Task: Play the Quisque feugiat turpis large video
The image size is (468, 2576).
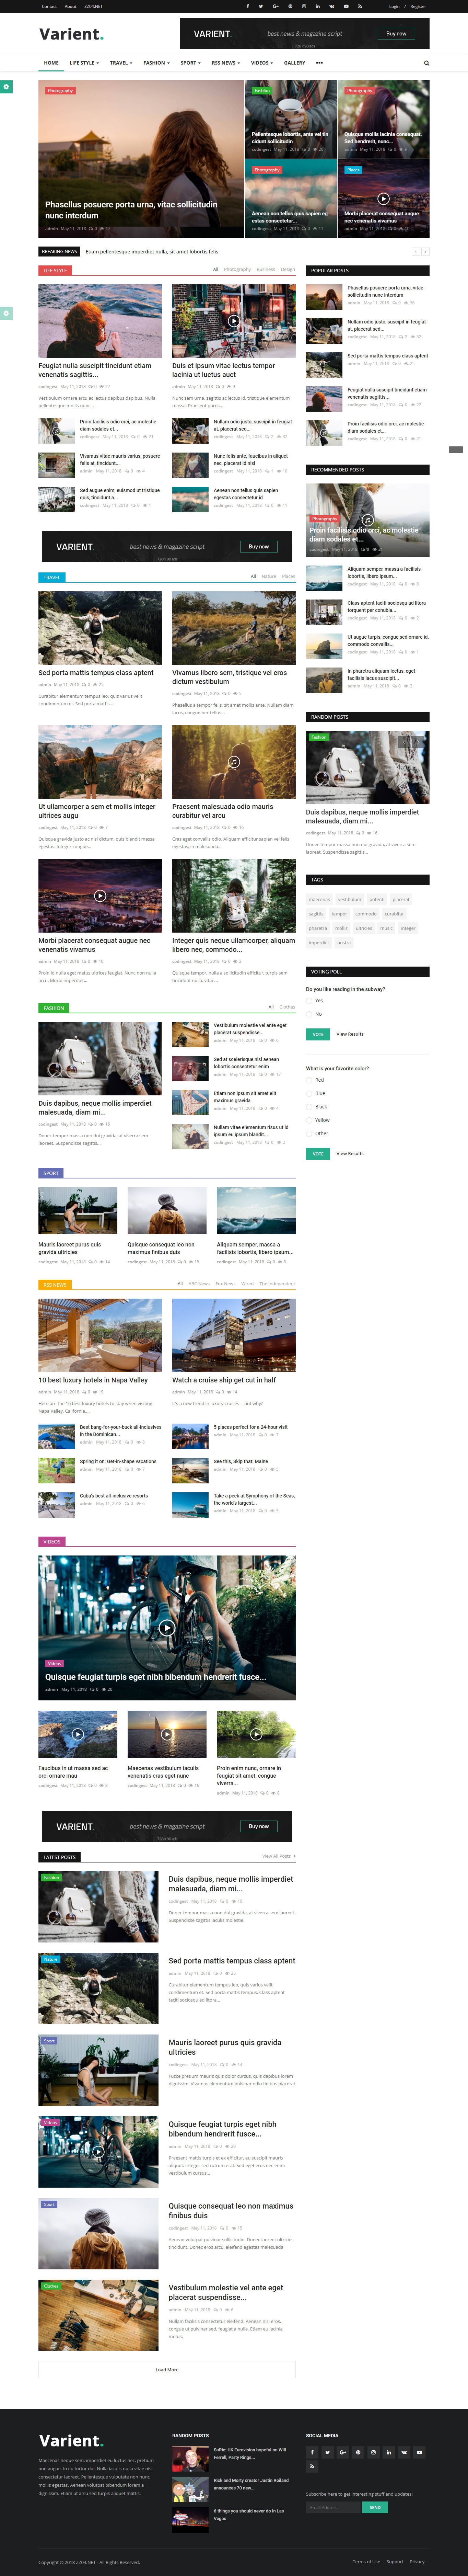Action: (167, 1628)
